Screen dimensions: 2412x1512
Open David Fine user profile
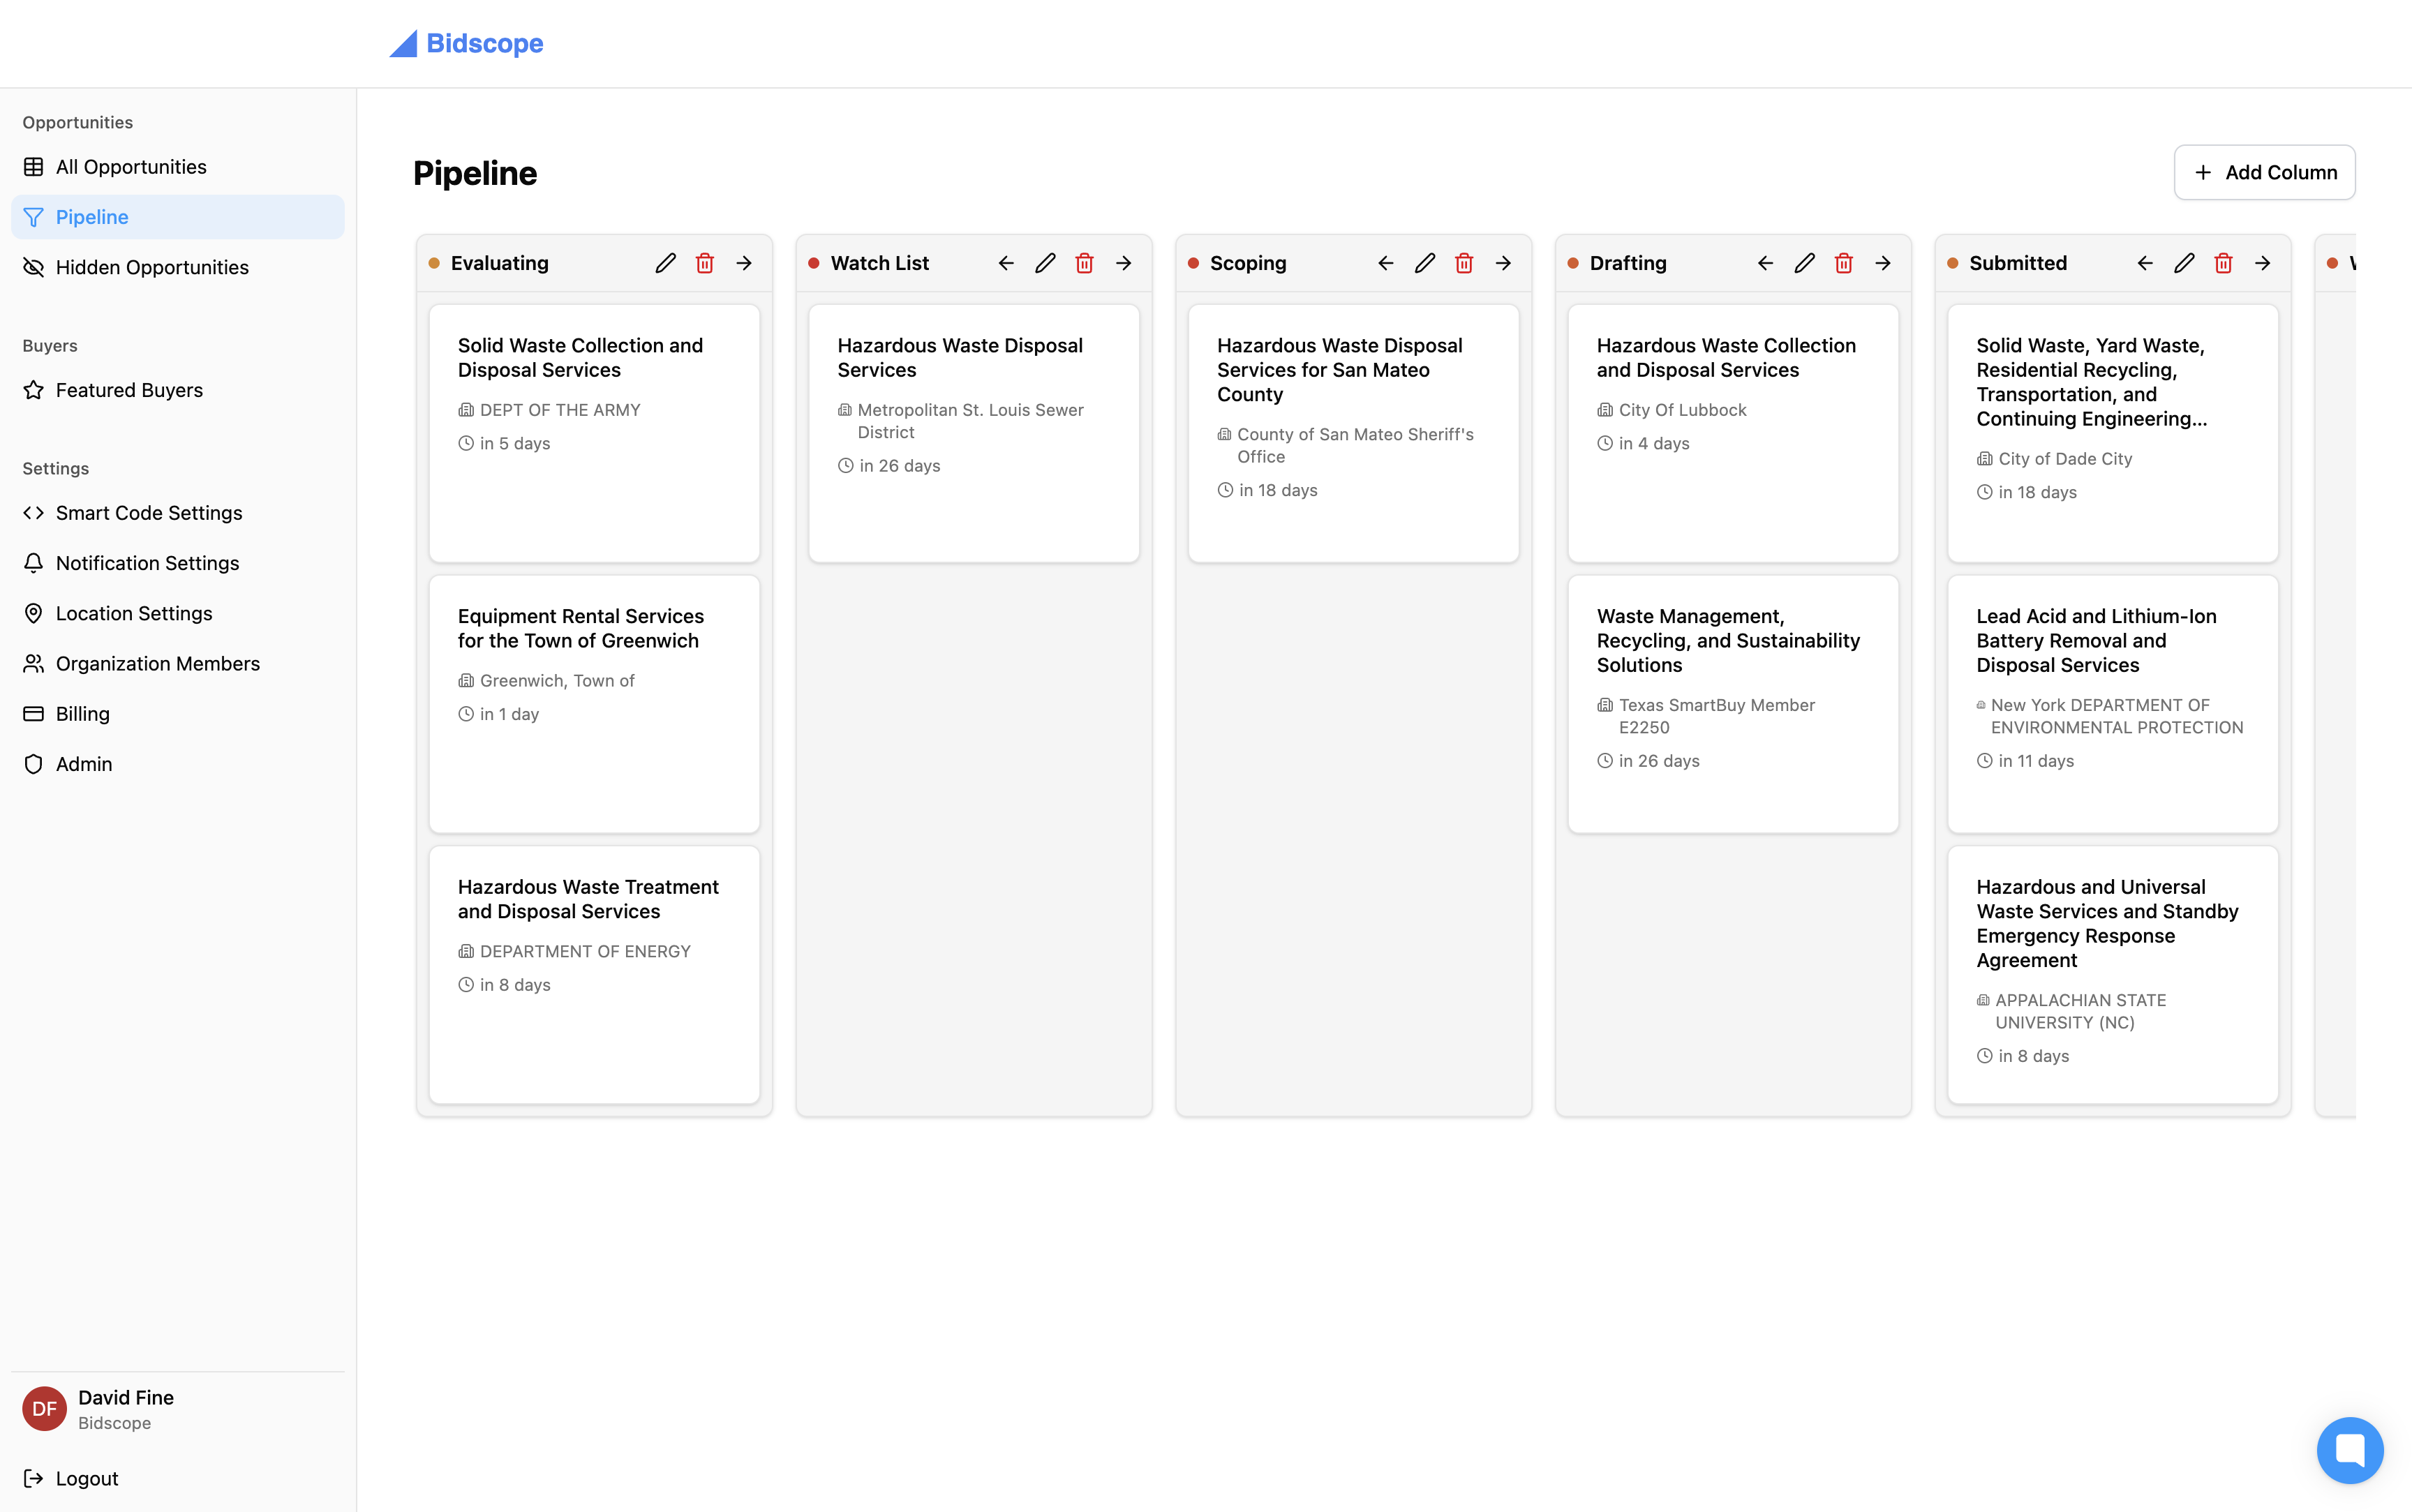point(125,1408)
